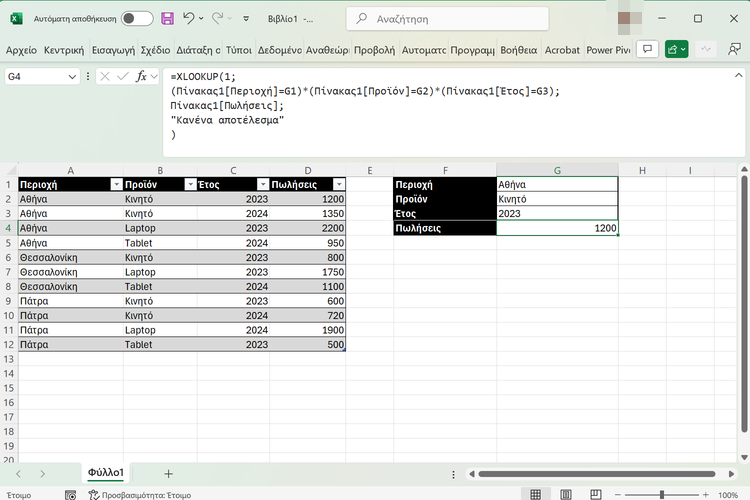Click the Undo arrow icon
Viewport: 750px width, 500px height.
188,19
